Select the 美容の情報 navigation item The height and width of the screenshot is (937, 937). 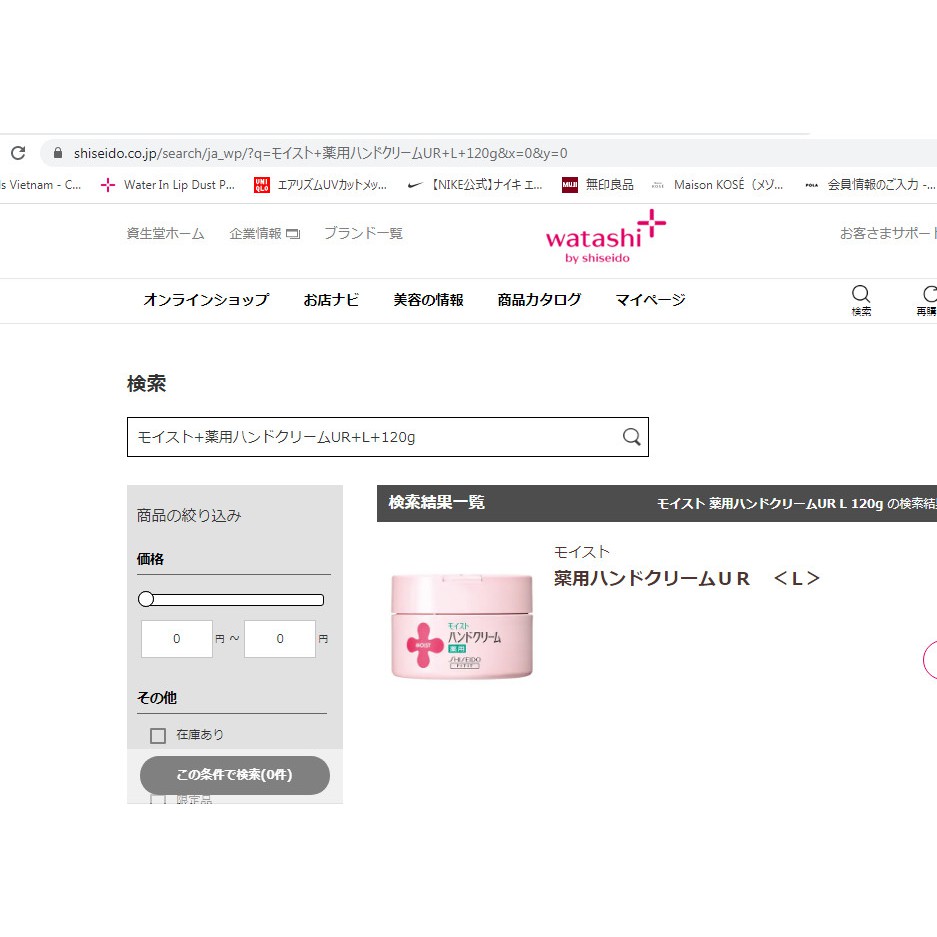pyautogui.click(x=429, y=300)
